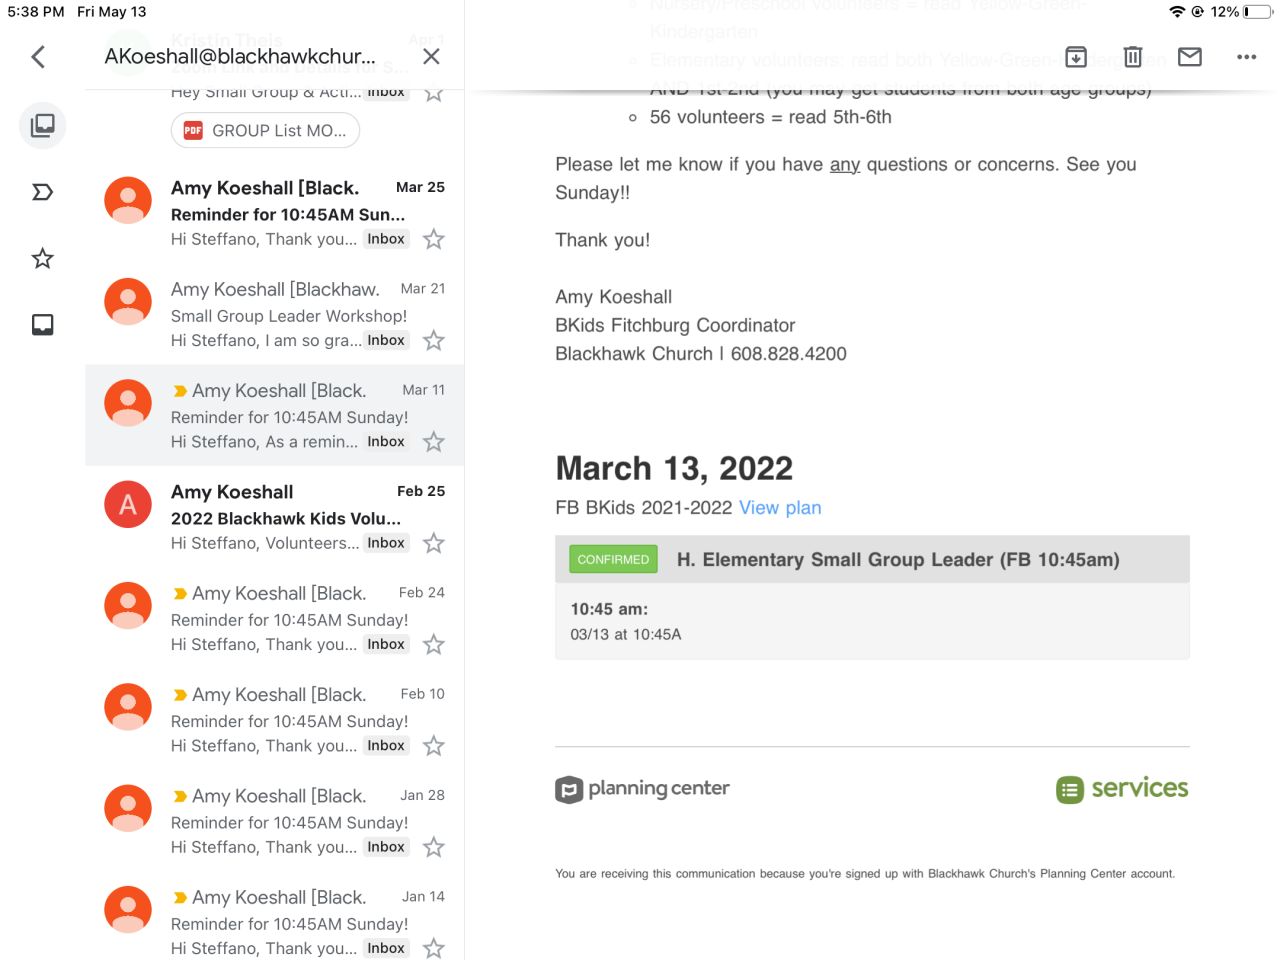Tap the battery indicator in status bar

tap(1257, 12)
